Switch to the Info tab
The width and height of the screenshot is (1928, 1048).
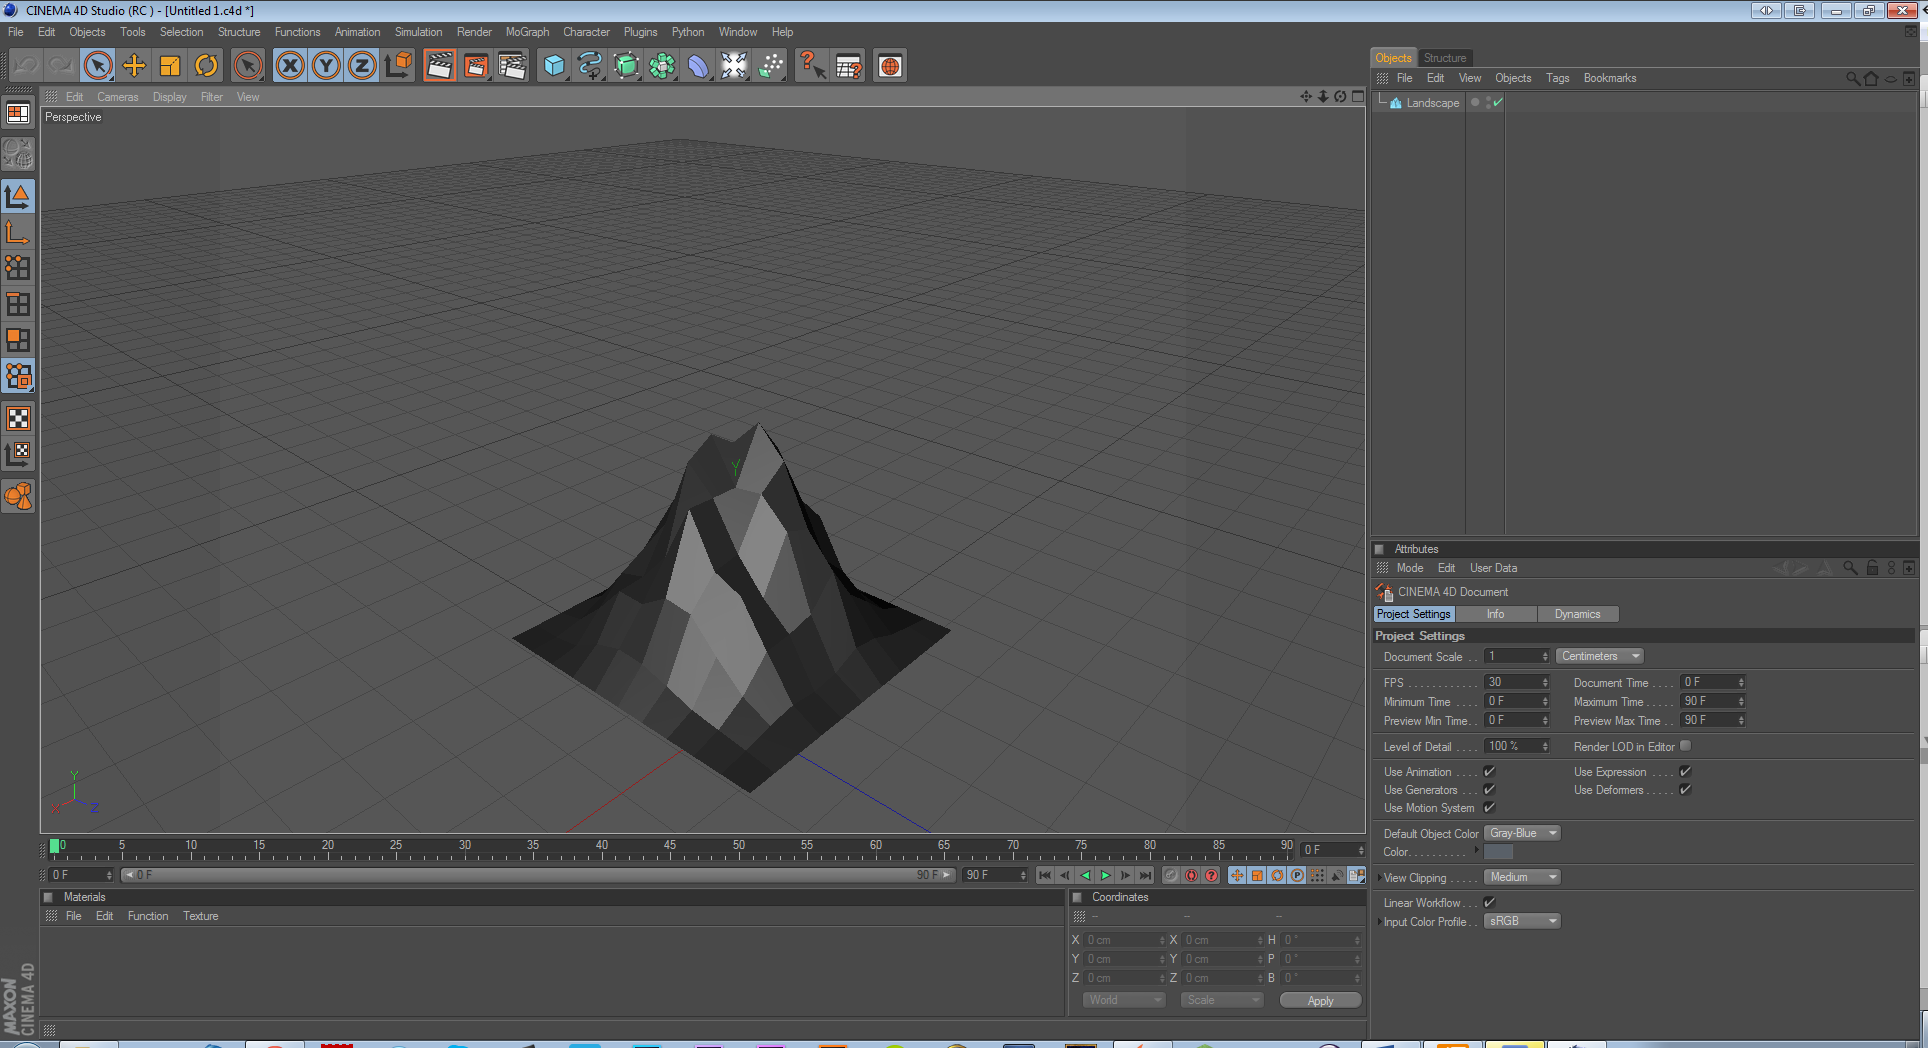pyautogui.click(x=1495, y=614)
